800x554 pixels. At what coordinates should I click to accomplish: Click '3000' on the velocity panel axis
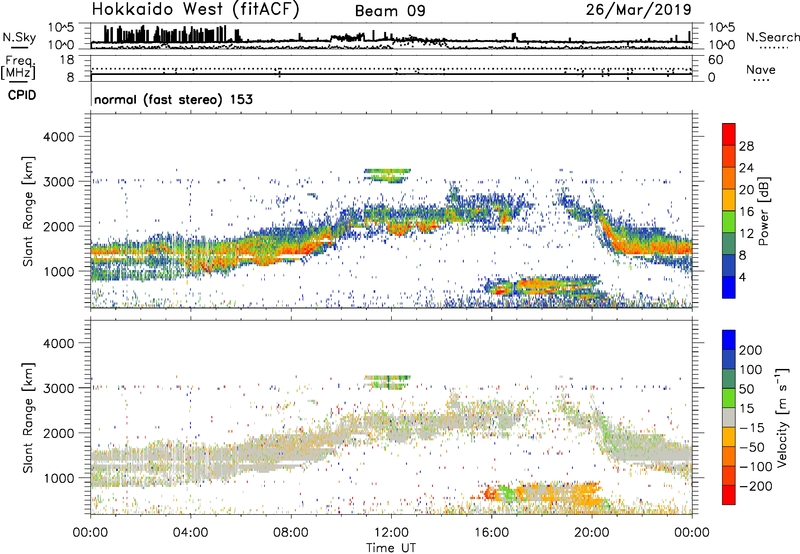coord(59,388)
